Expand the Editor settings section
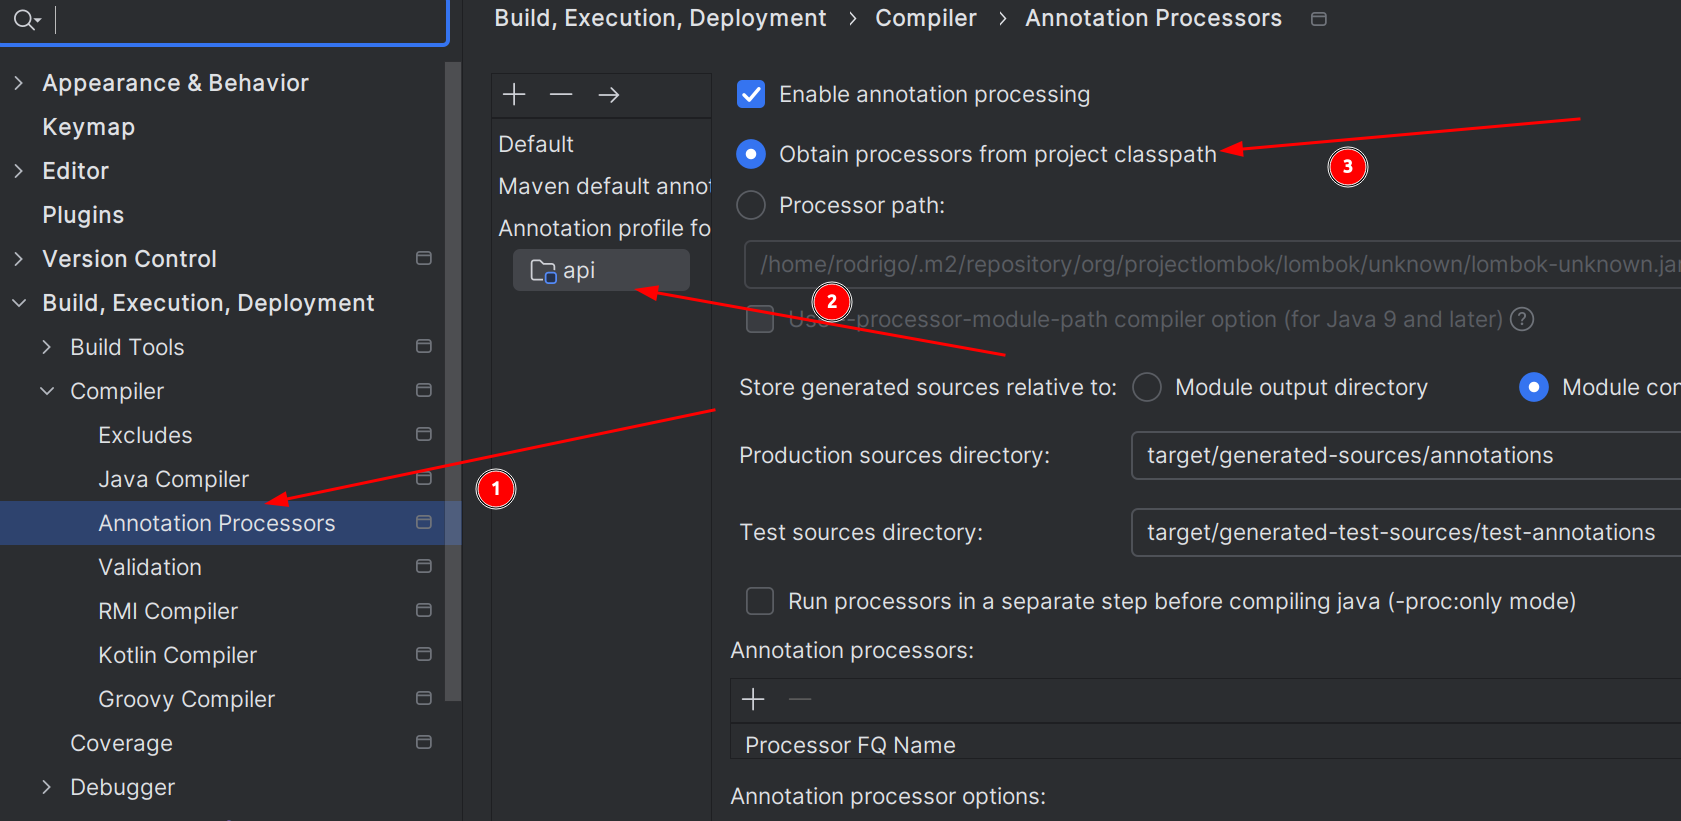1681x821 pixels. coord(18,171)
